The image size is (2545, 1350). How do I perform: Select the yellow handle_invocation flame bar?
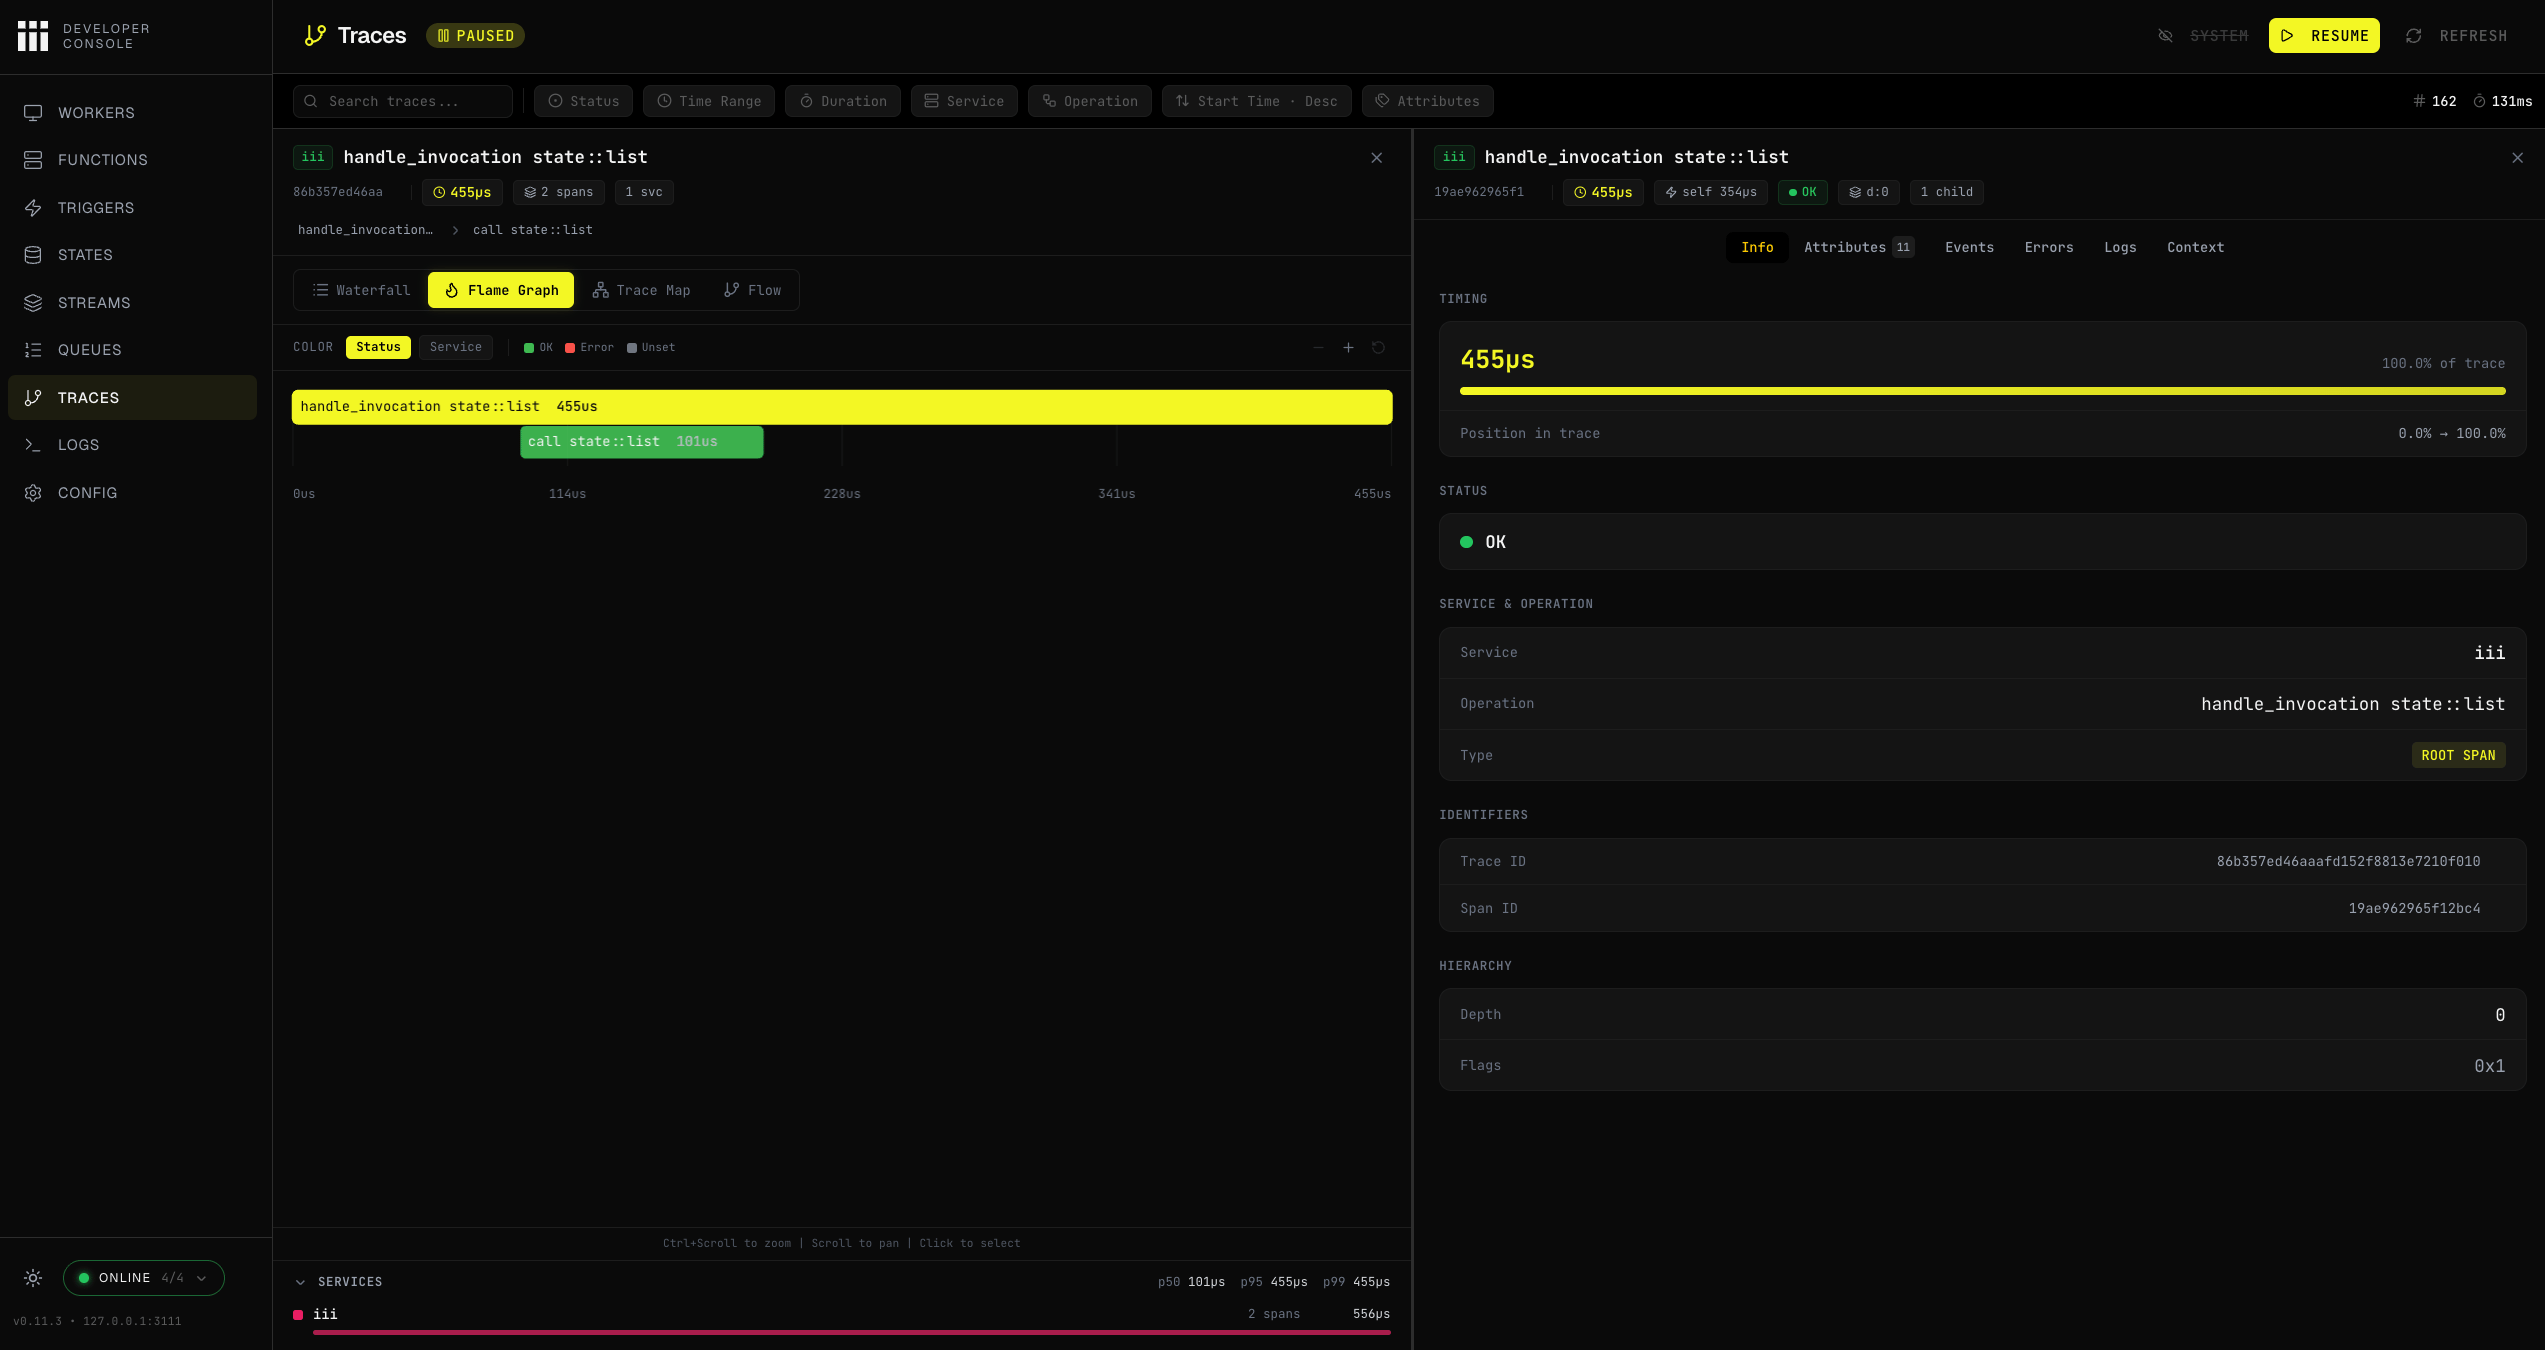(842, 407)
